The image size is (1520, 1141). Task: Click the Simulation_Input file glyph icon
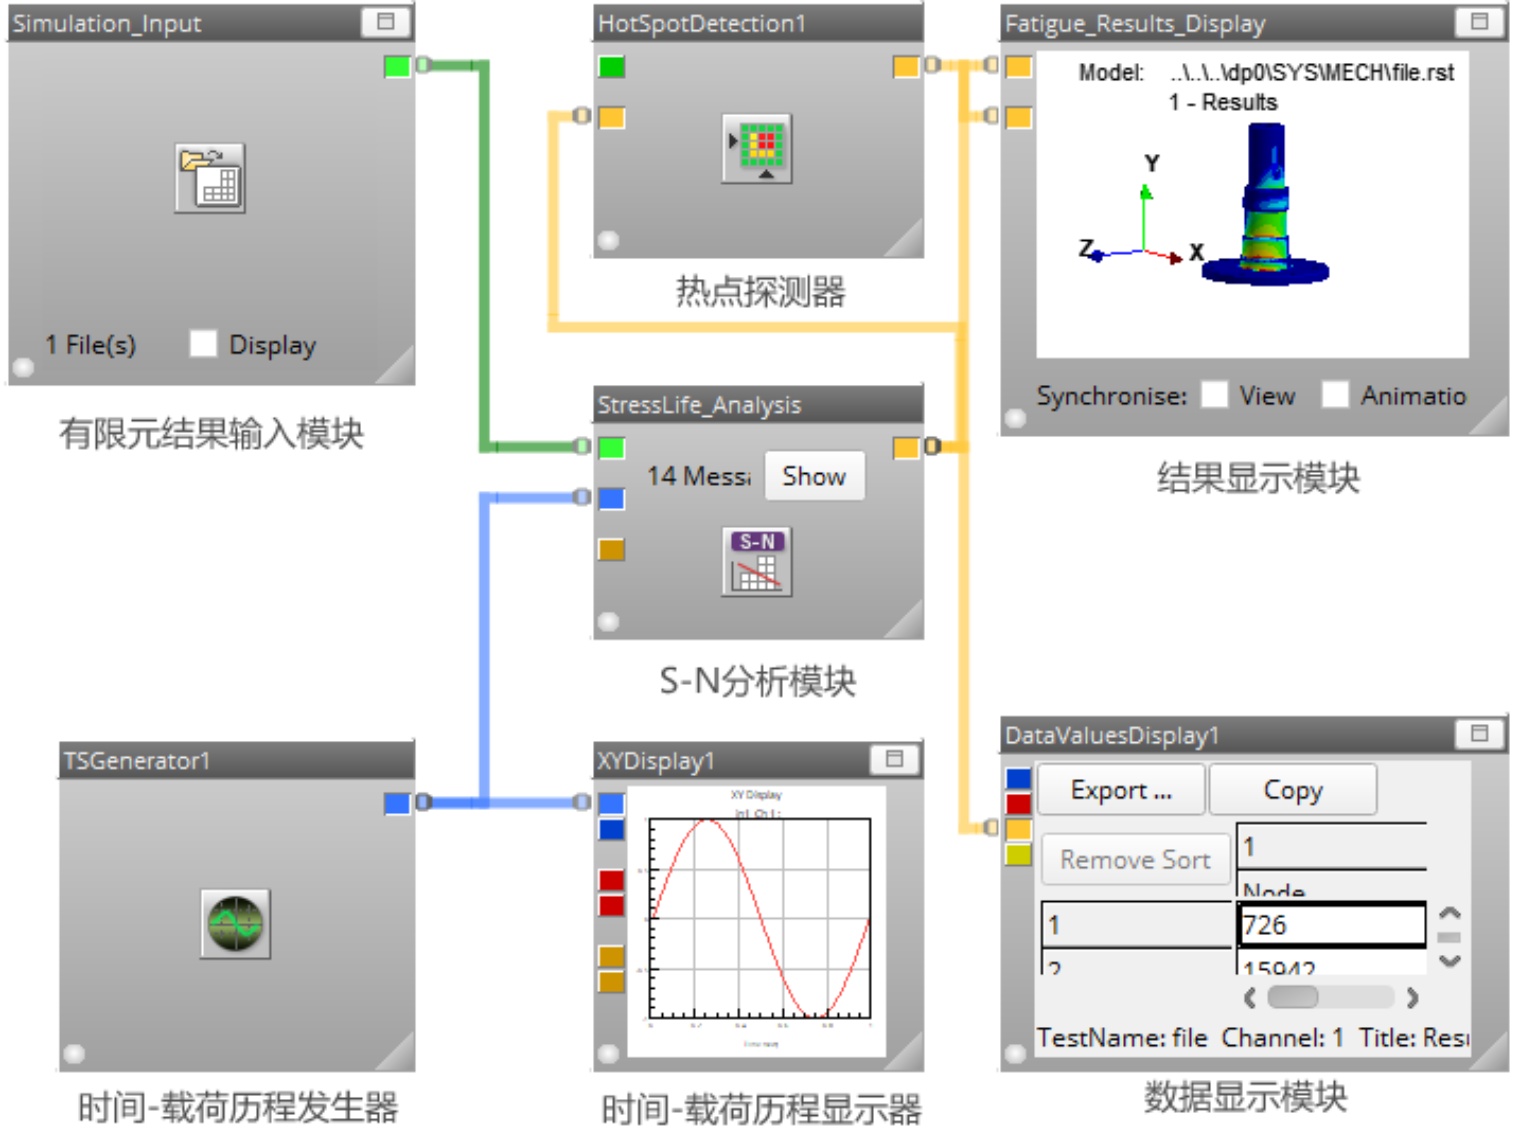210,178
